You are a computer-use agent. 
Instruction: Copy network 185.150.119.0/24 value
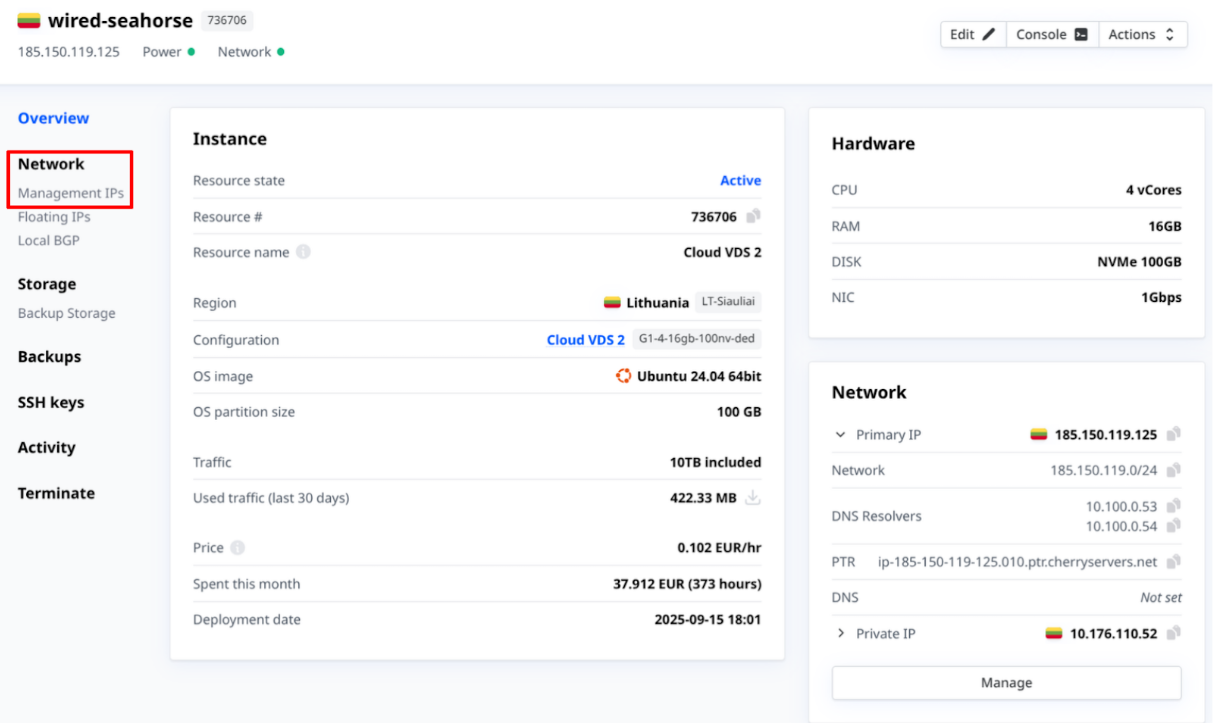pyautogui.click(x=1174, y=470)
